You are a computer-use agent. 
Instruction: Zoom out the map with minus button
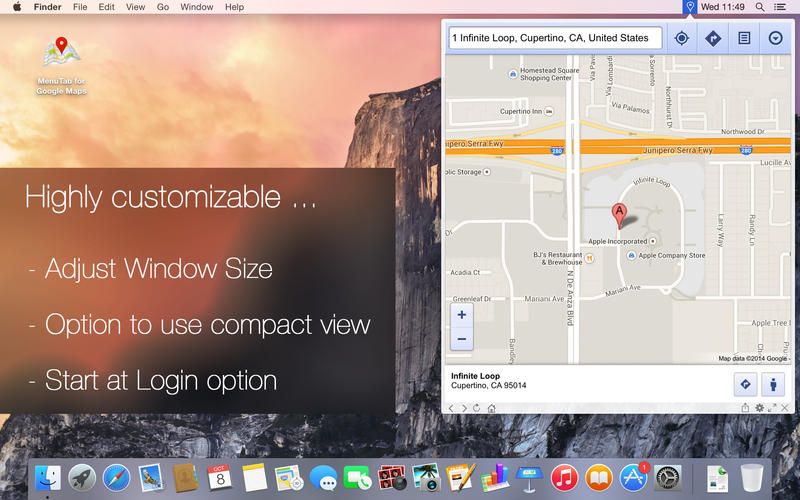click(461, 339)
